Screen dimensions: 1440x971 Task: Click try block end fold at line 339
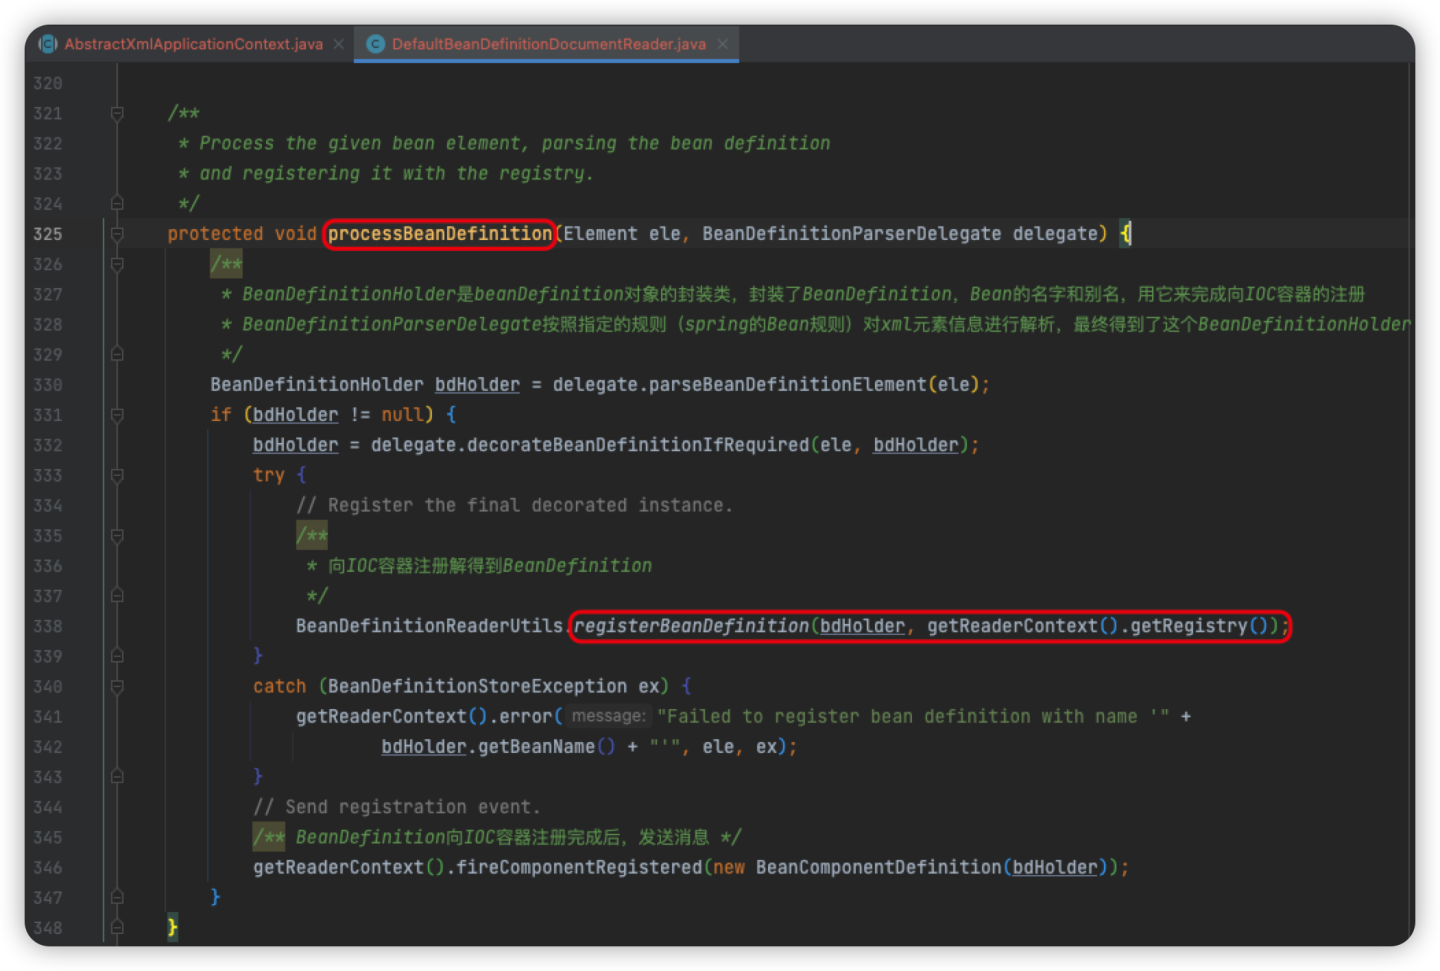[117, 656]
